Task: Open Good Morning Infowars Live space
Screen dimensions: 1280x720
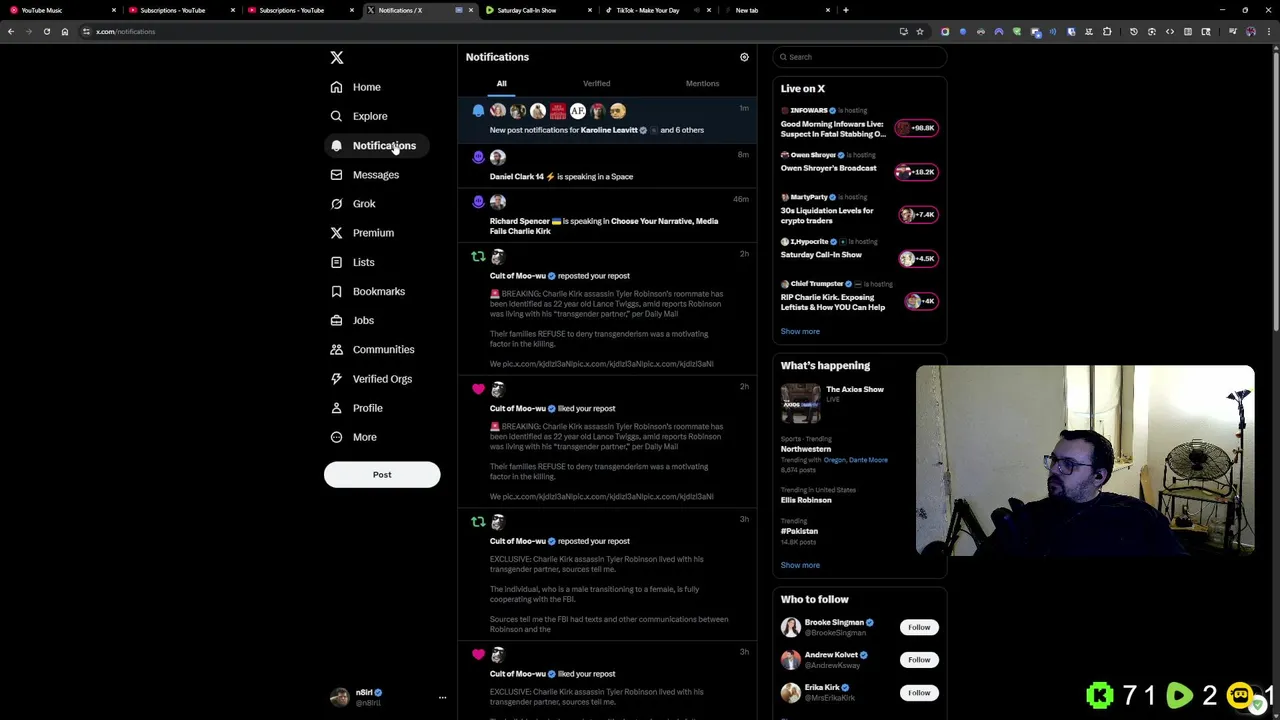Action: click(x=859, y=124)
